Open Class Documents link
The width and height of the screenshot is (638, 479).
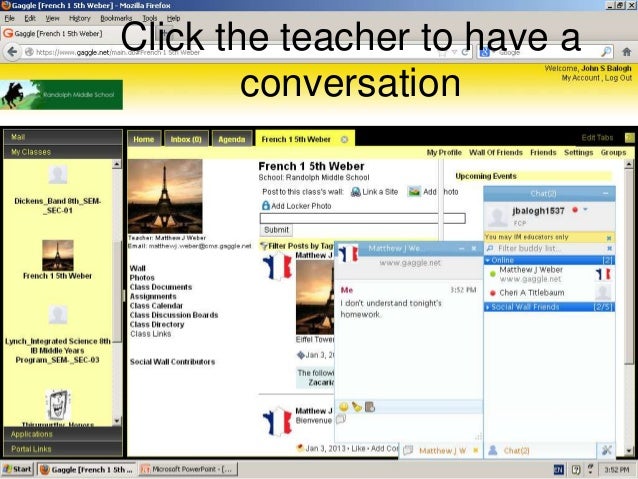[161, 287]
